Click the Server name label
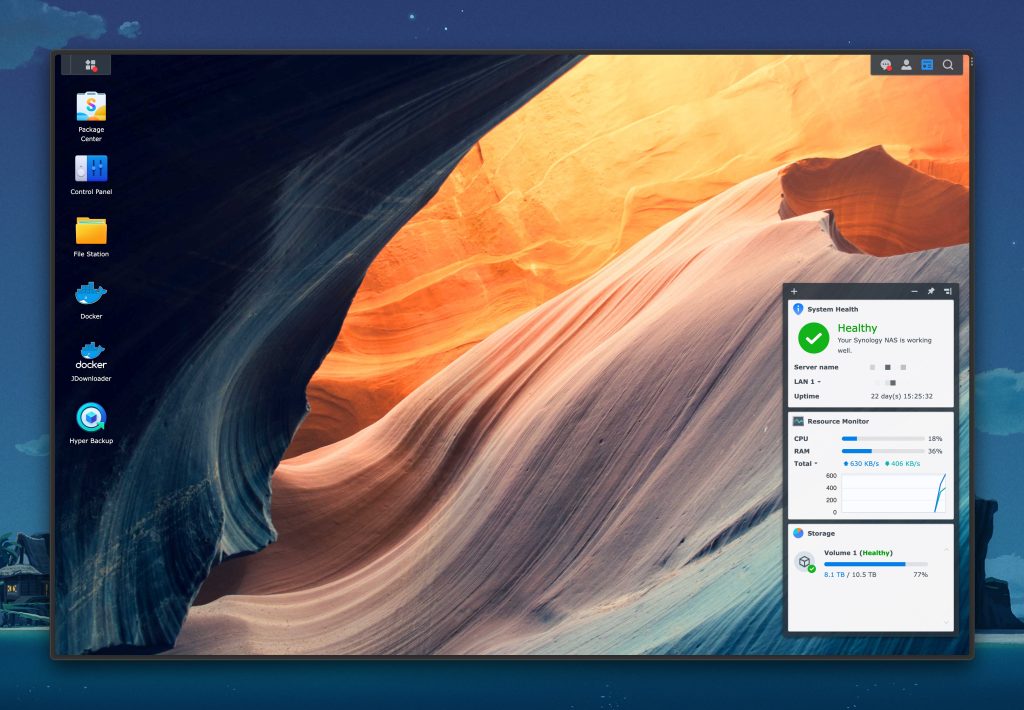Screen dimensions: 1024x710 [816, 367]
